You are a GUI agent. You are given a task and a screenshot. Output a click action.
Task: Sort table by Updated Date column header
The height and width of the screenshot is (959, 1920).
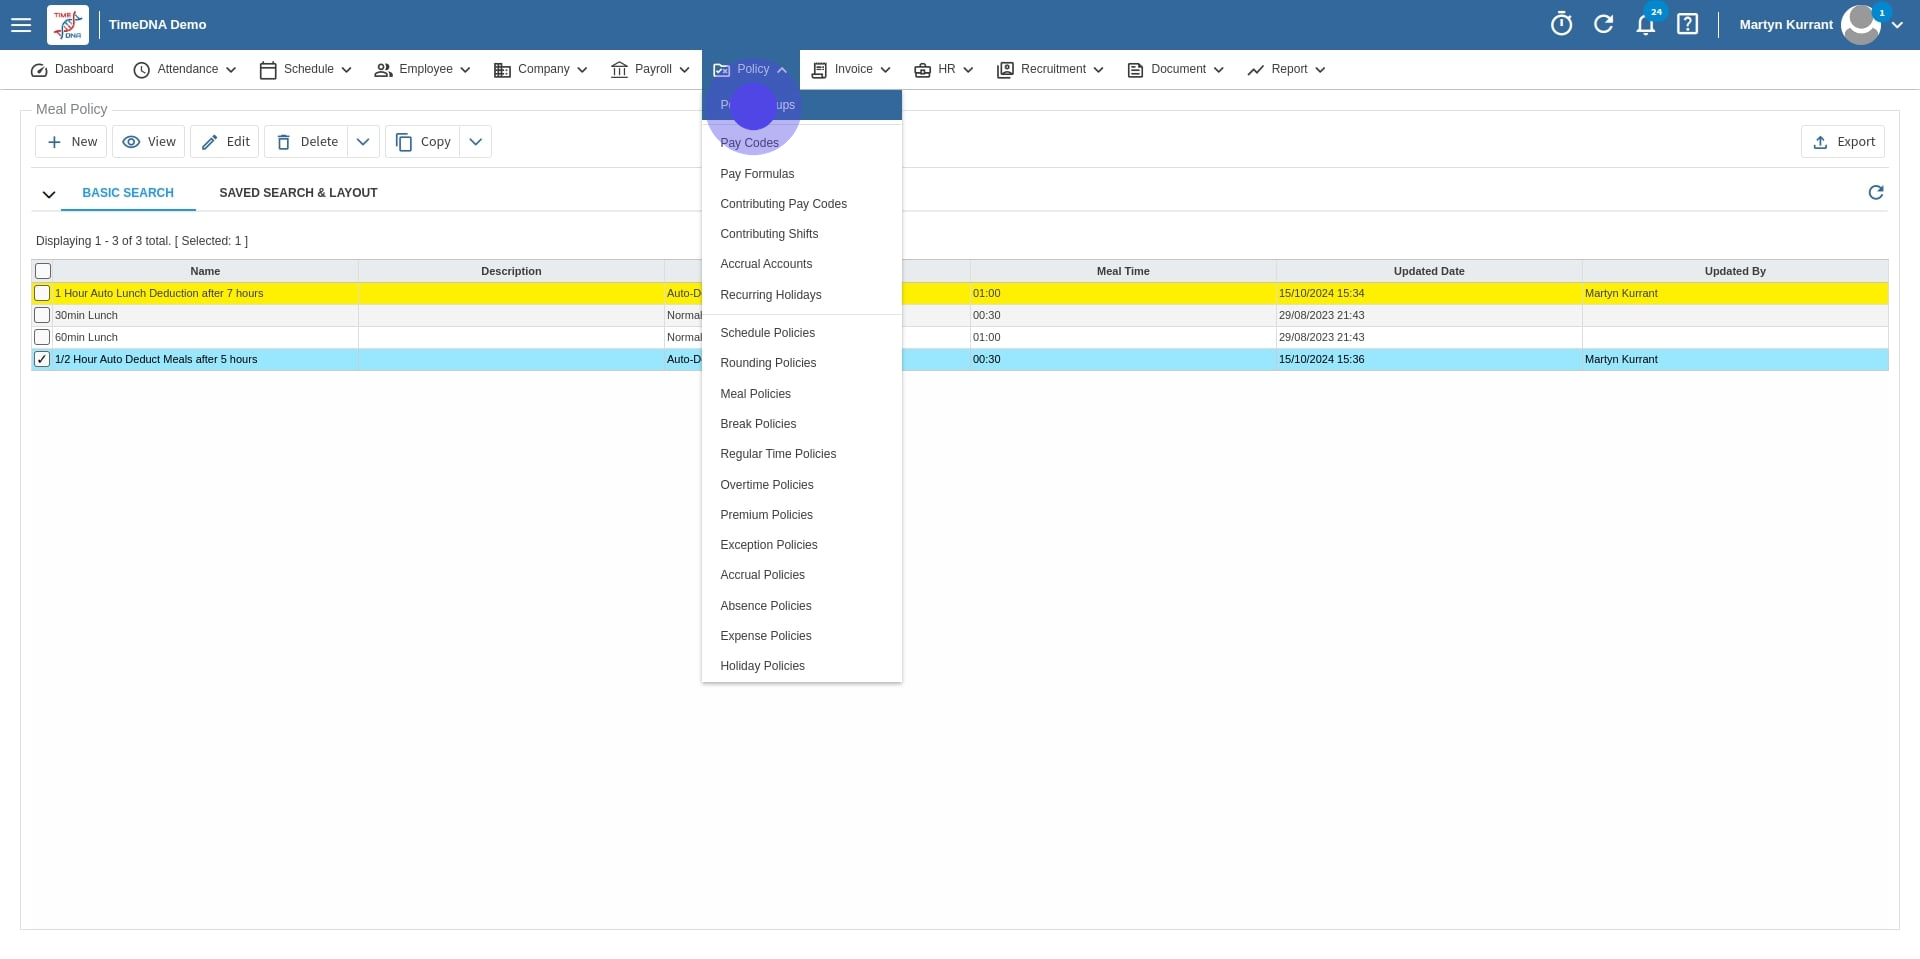pos(1428,271)
